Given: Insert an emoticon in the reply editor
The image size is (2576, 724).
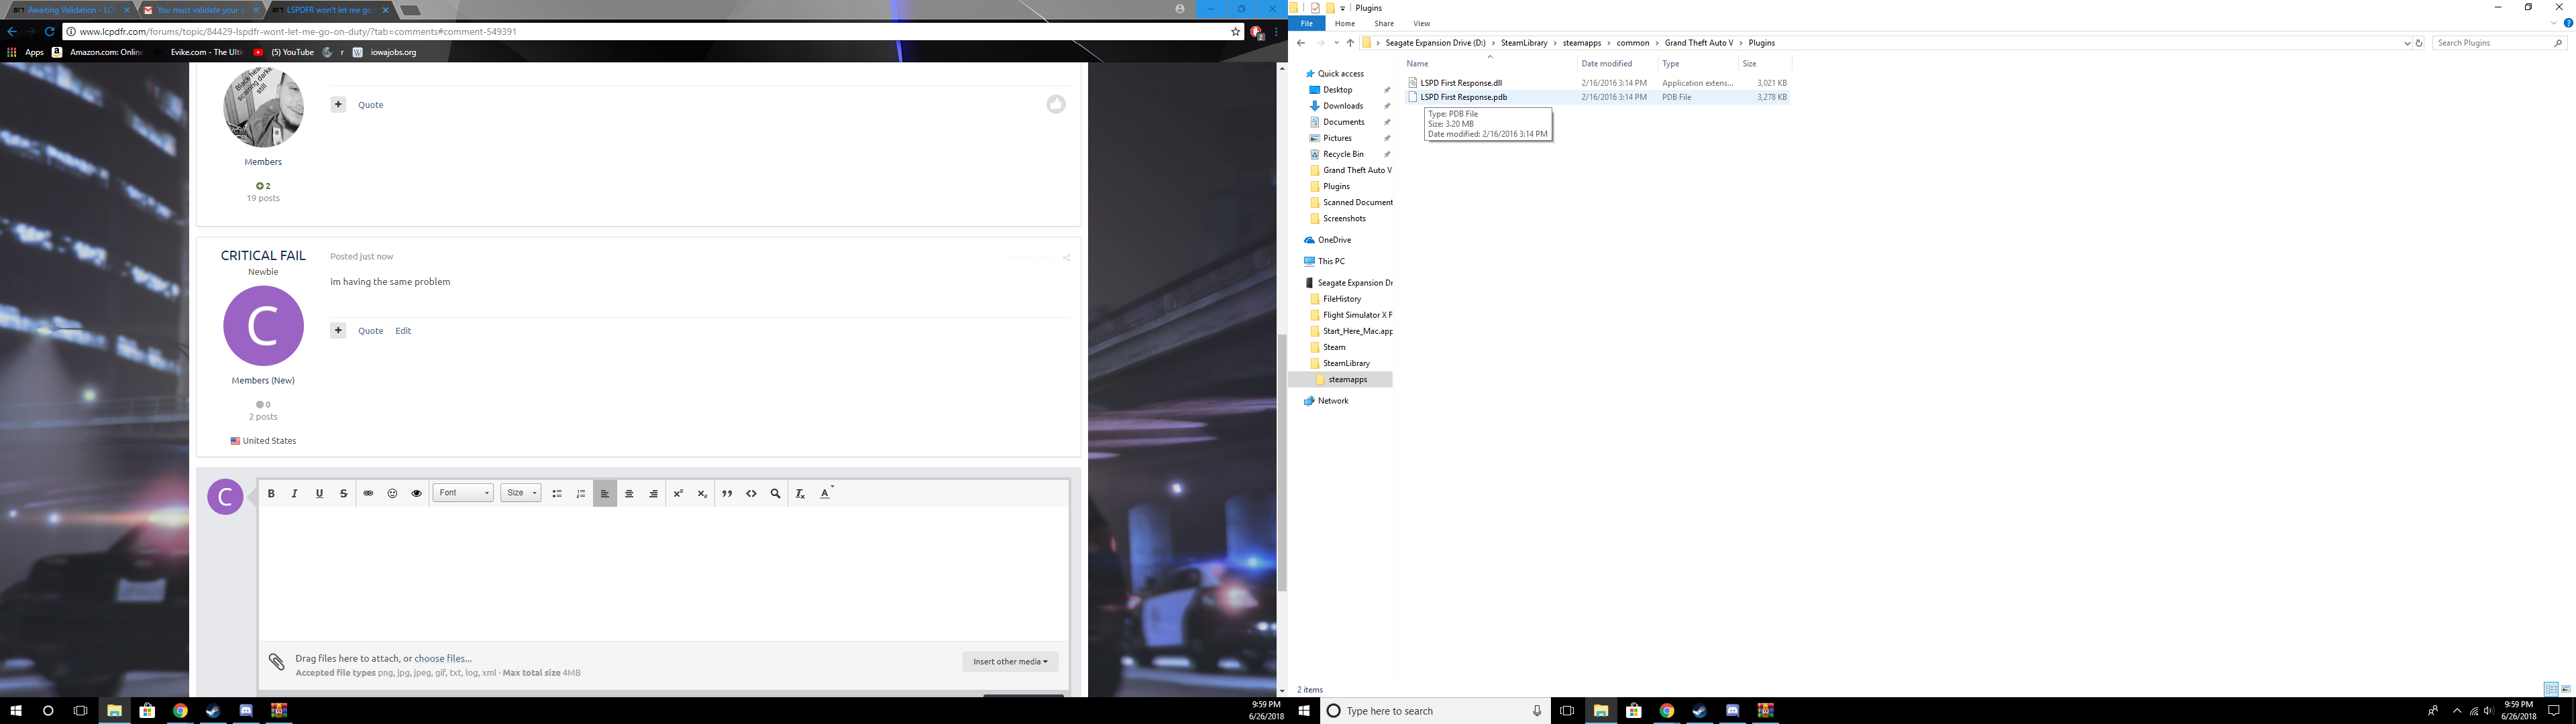Looking at the screenshot, I should 392,493.
